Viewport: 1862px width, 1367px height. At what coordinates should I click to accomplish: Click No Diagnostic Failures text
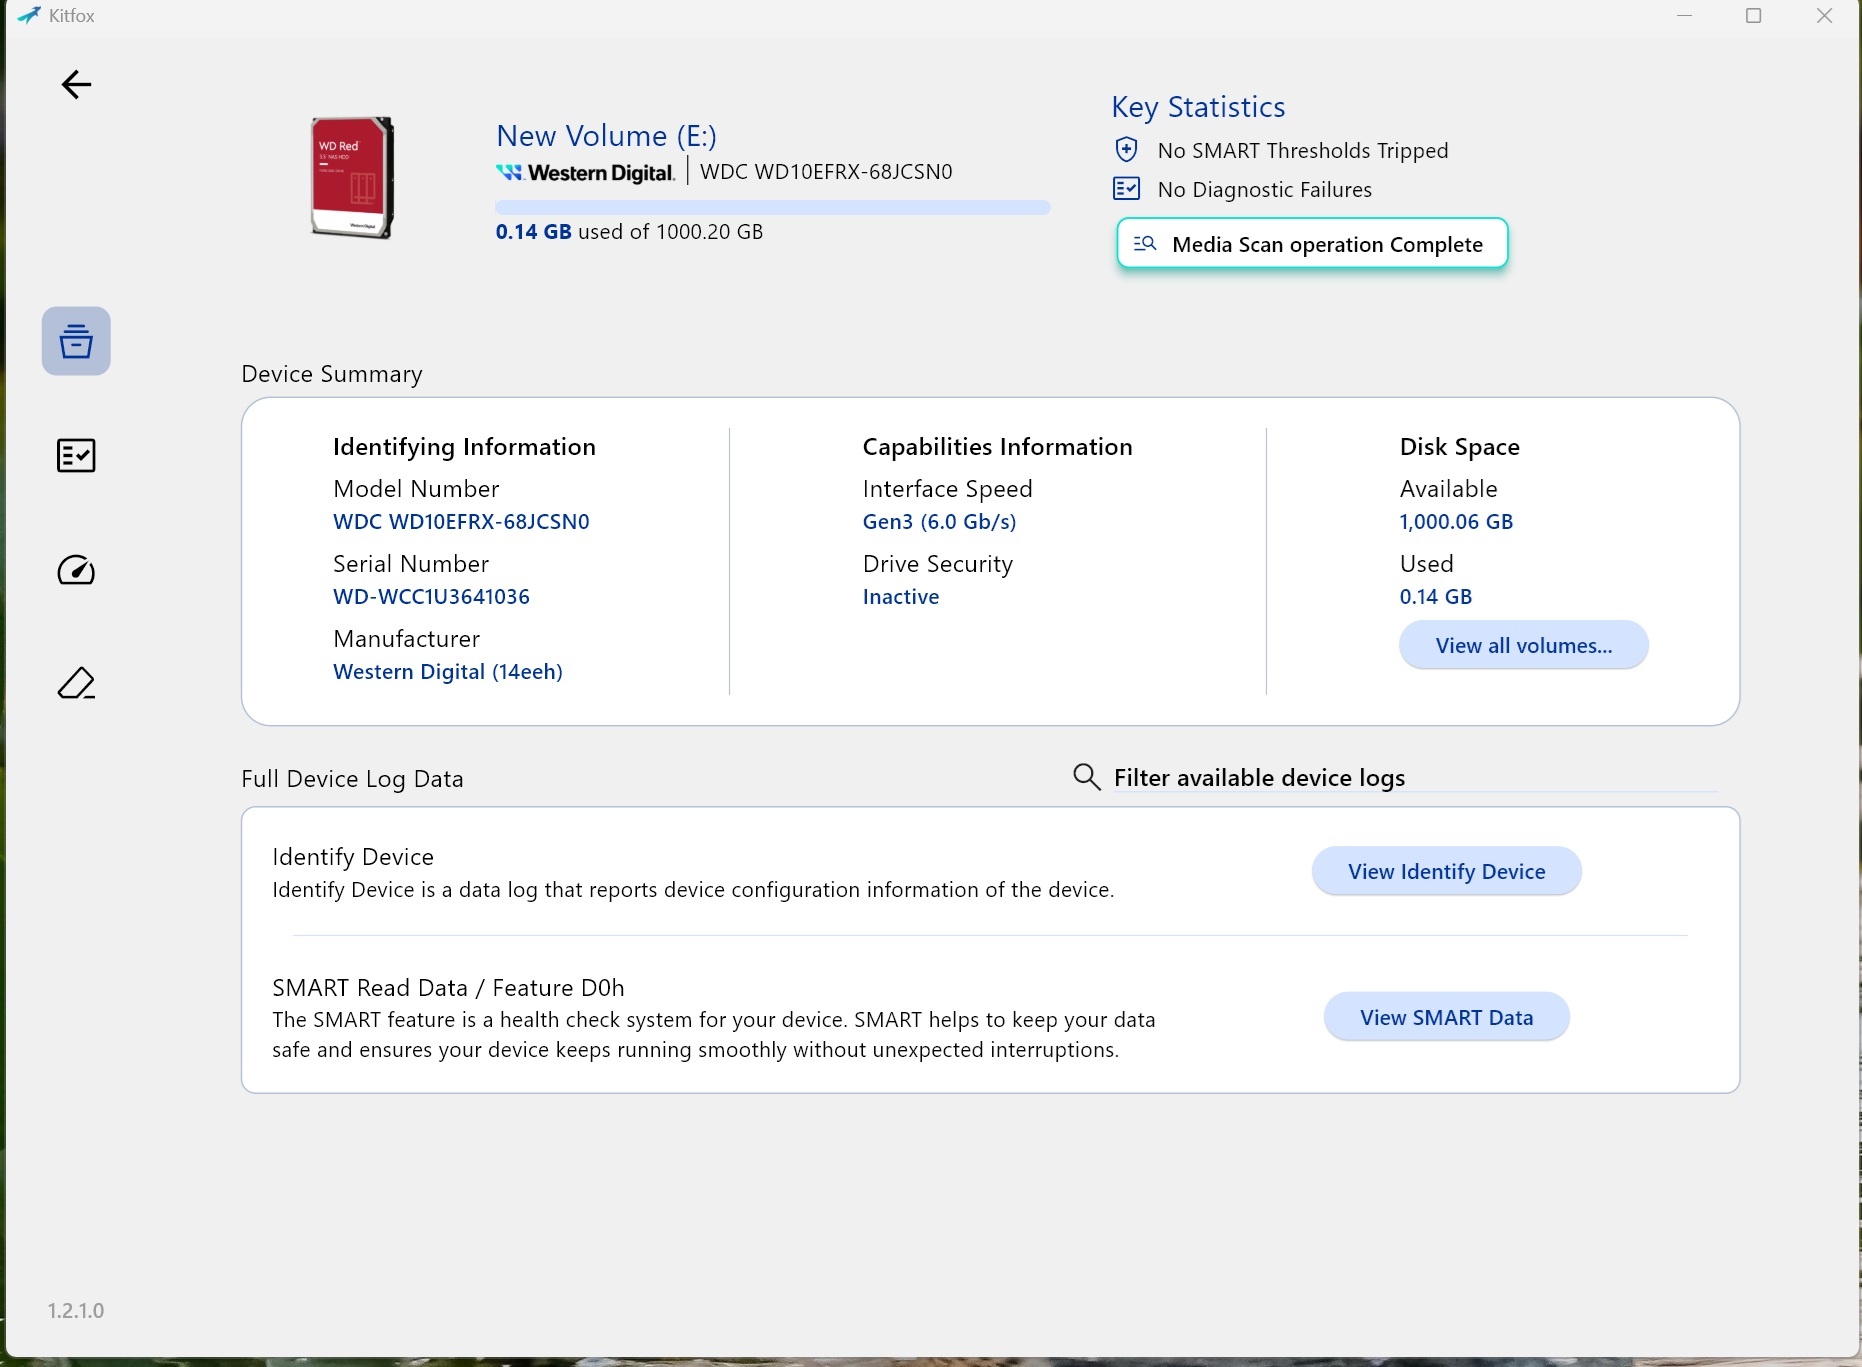(1265, 190)
